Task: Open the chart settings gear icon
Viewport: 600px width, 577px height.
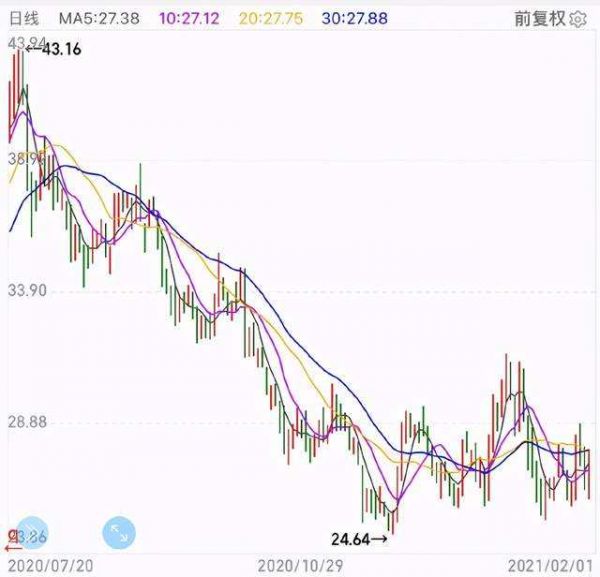Action: [578, 19]
